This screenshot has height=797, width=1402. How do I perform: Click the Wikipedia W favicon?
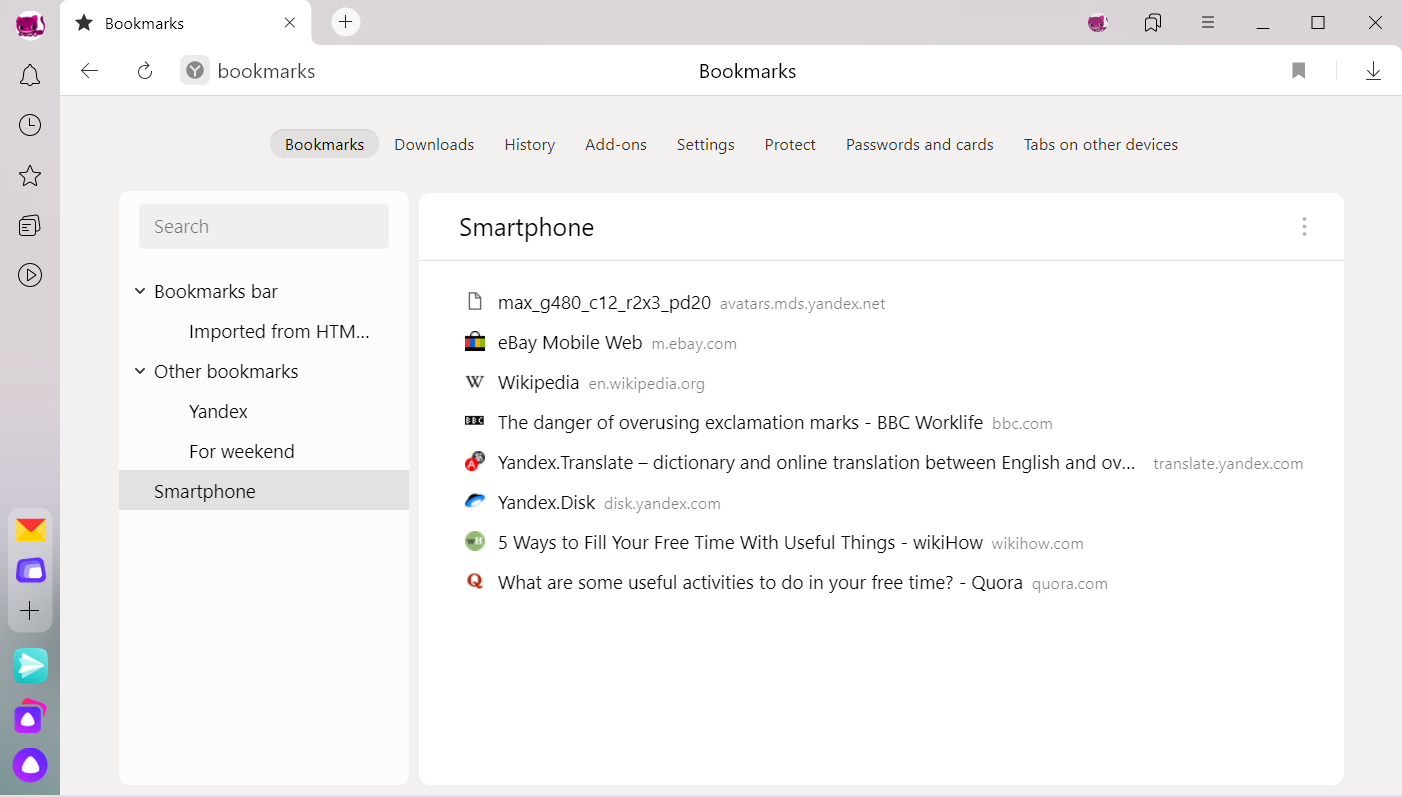tap(475, 383)
